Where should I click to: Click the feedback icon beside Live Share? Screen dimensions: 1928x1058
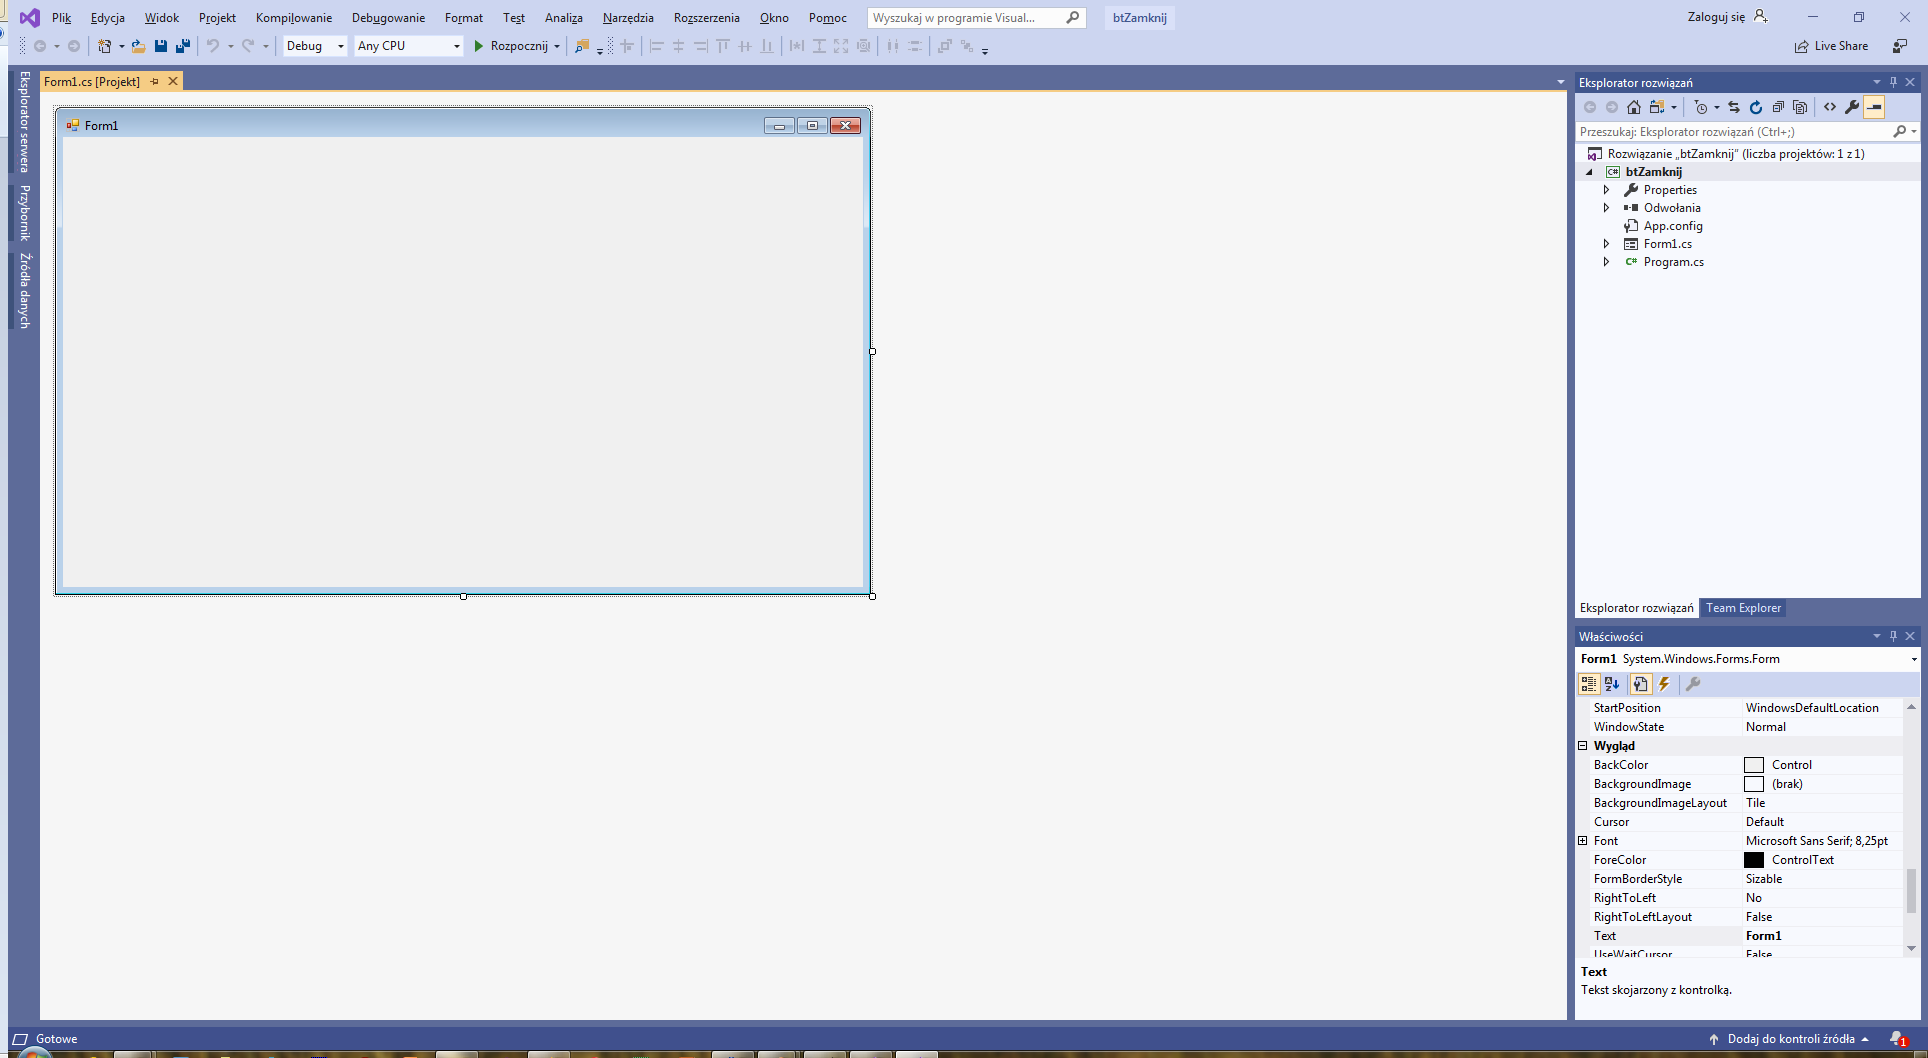(x=1900, y=46)
